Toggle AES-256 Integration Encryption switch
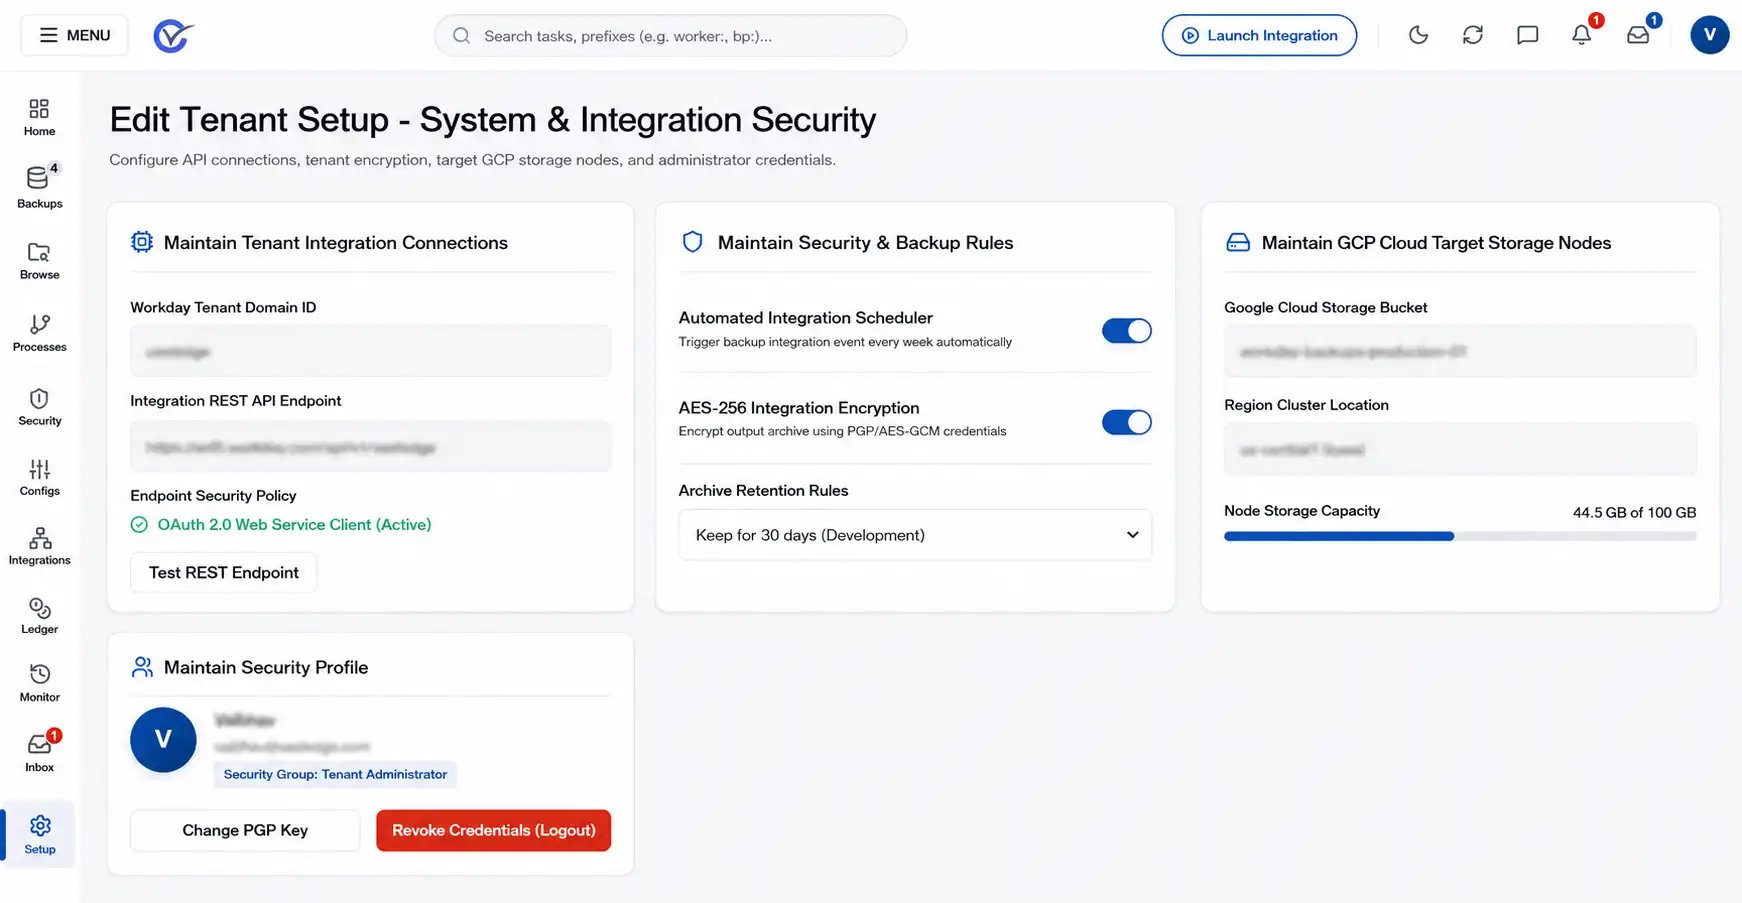Viewport: 1742px width, 903px height. [x=1126, y=421]
